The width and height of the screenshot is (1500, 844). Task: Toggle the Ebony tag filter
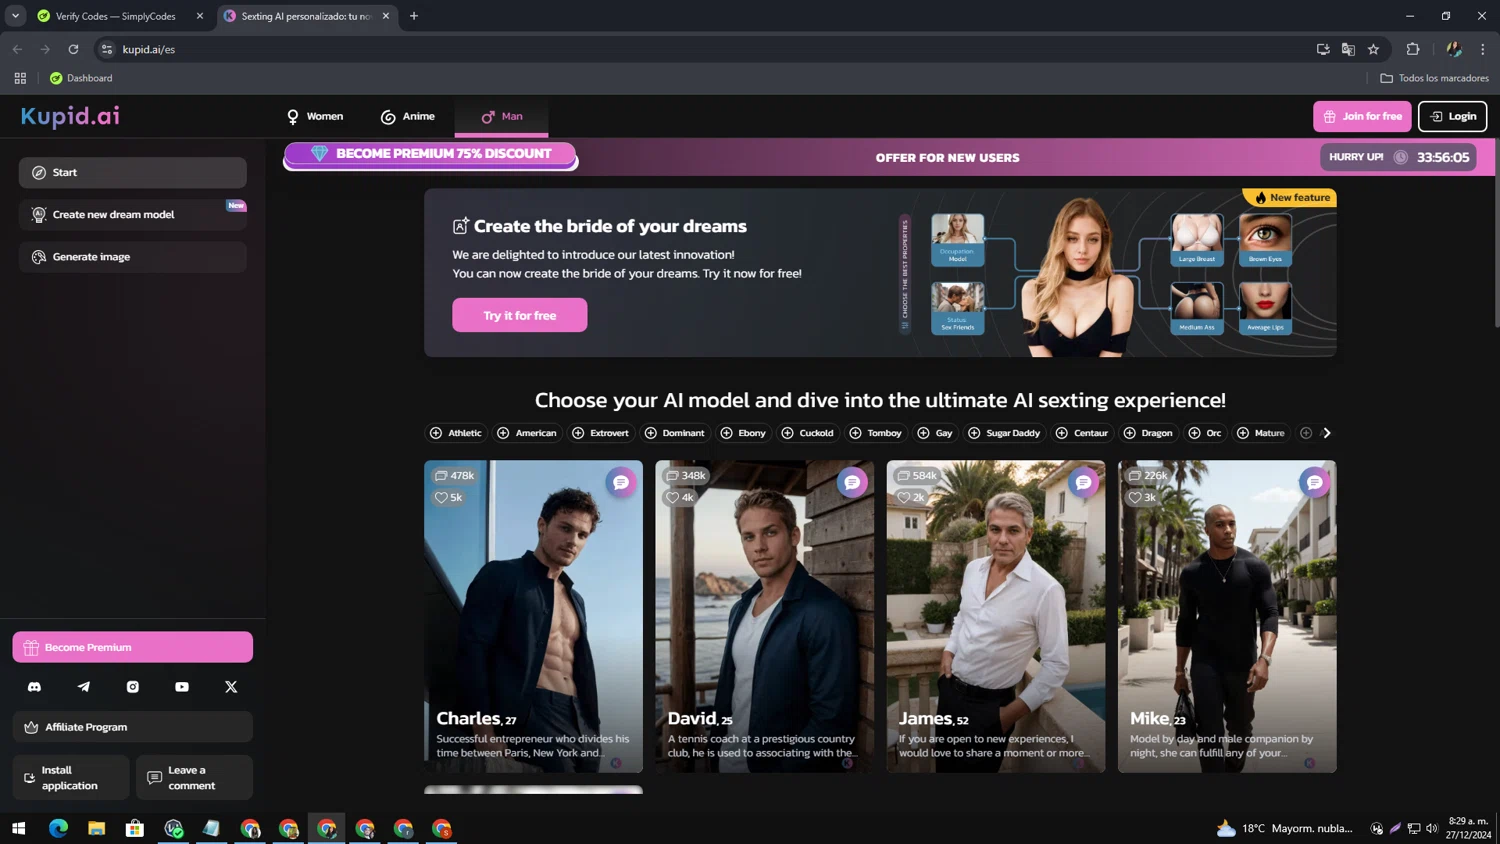pos(743,433)
